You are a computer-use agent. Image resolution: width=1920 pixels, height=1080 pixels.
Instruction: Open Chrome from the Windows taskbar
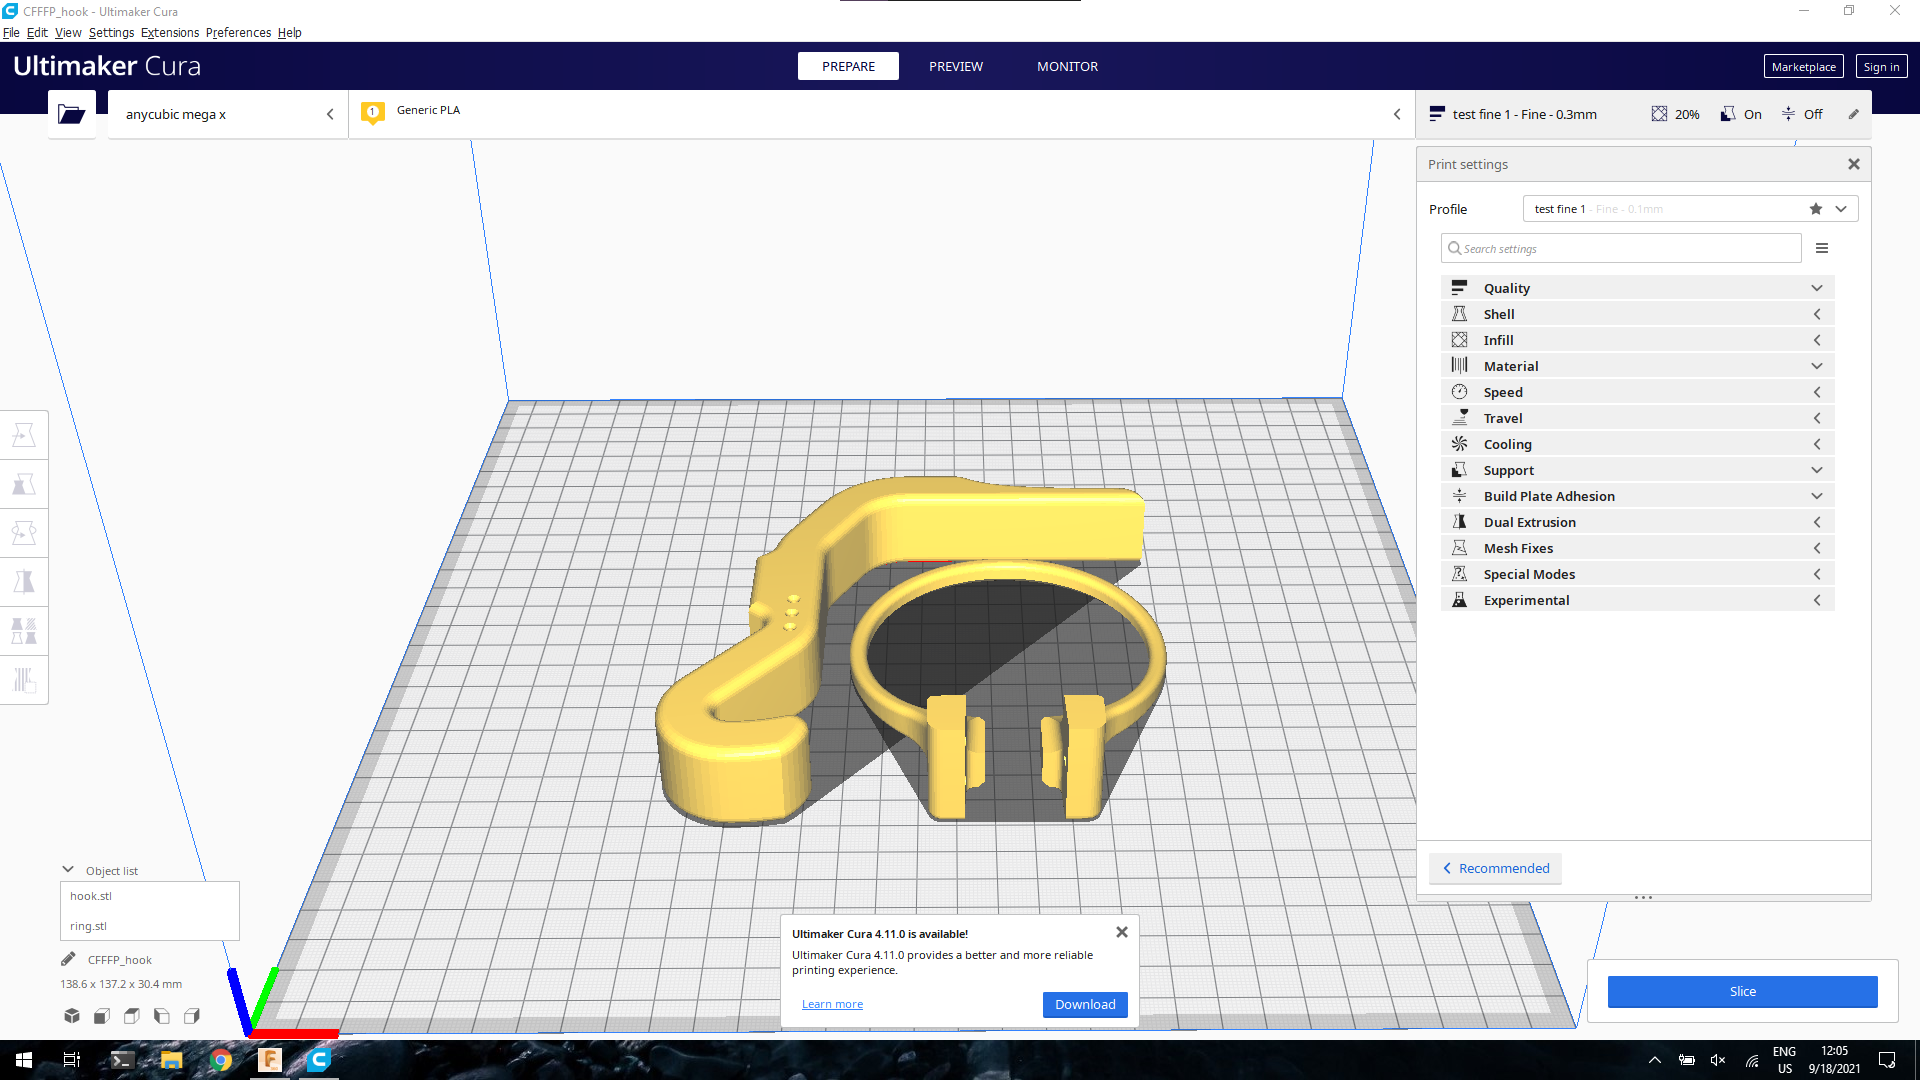tap(221, 1060)
